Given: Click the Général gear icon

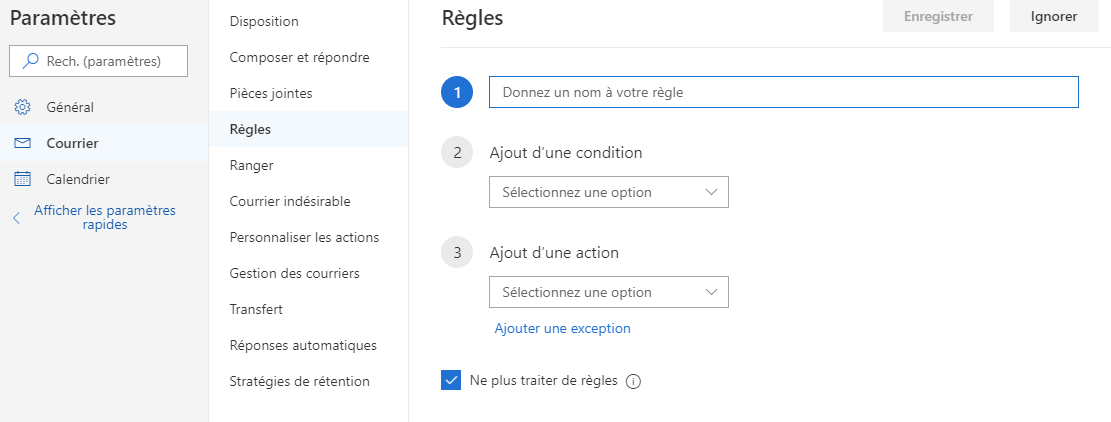Looking at the screenshot, I should 22,107.
